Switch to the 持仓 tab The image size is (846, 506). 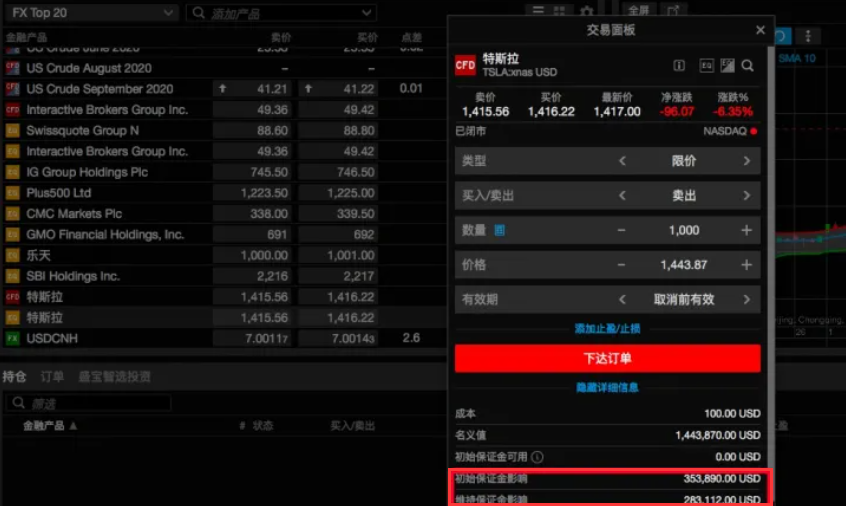coord(14,377)
